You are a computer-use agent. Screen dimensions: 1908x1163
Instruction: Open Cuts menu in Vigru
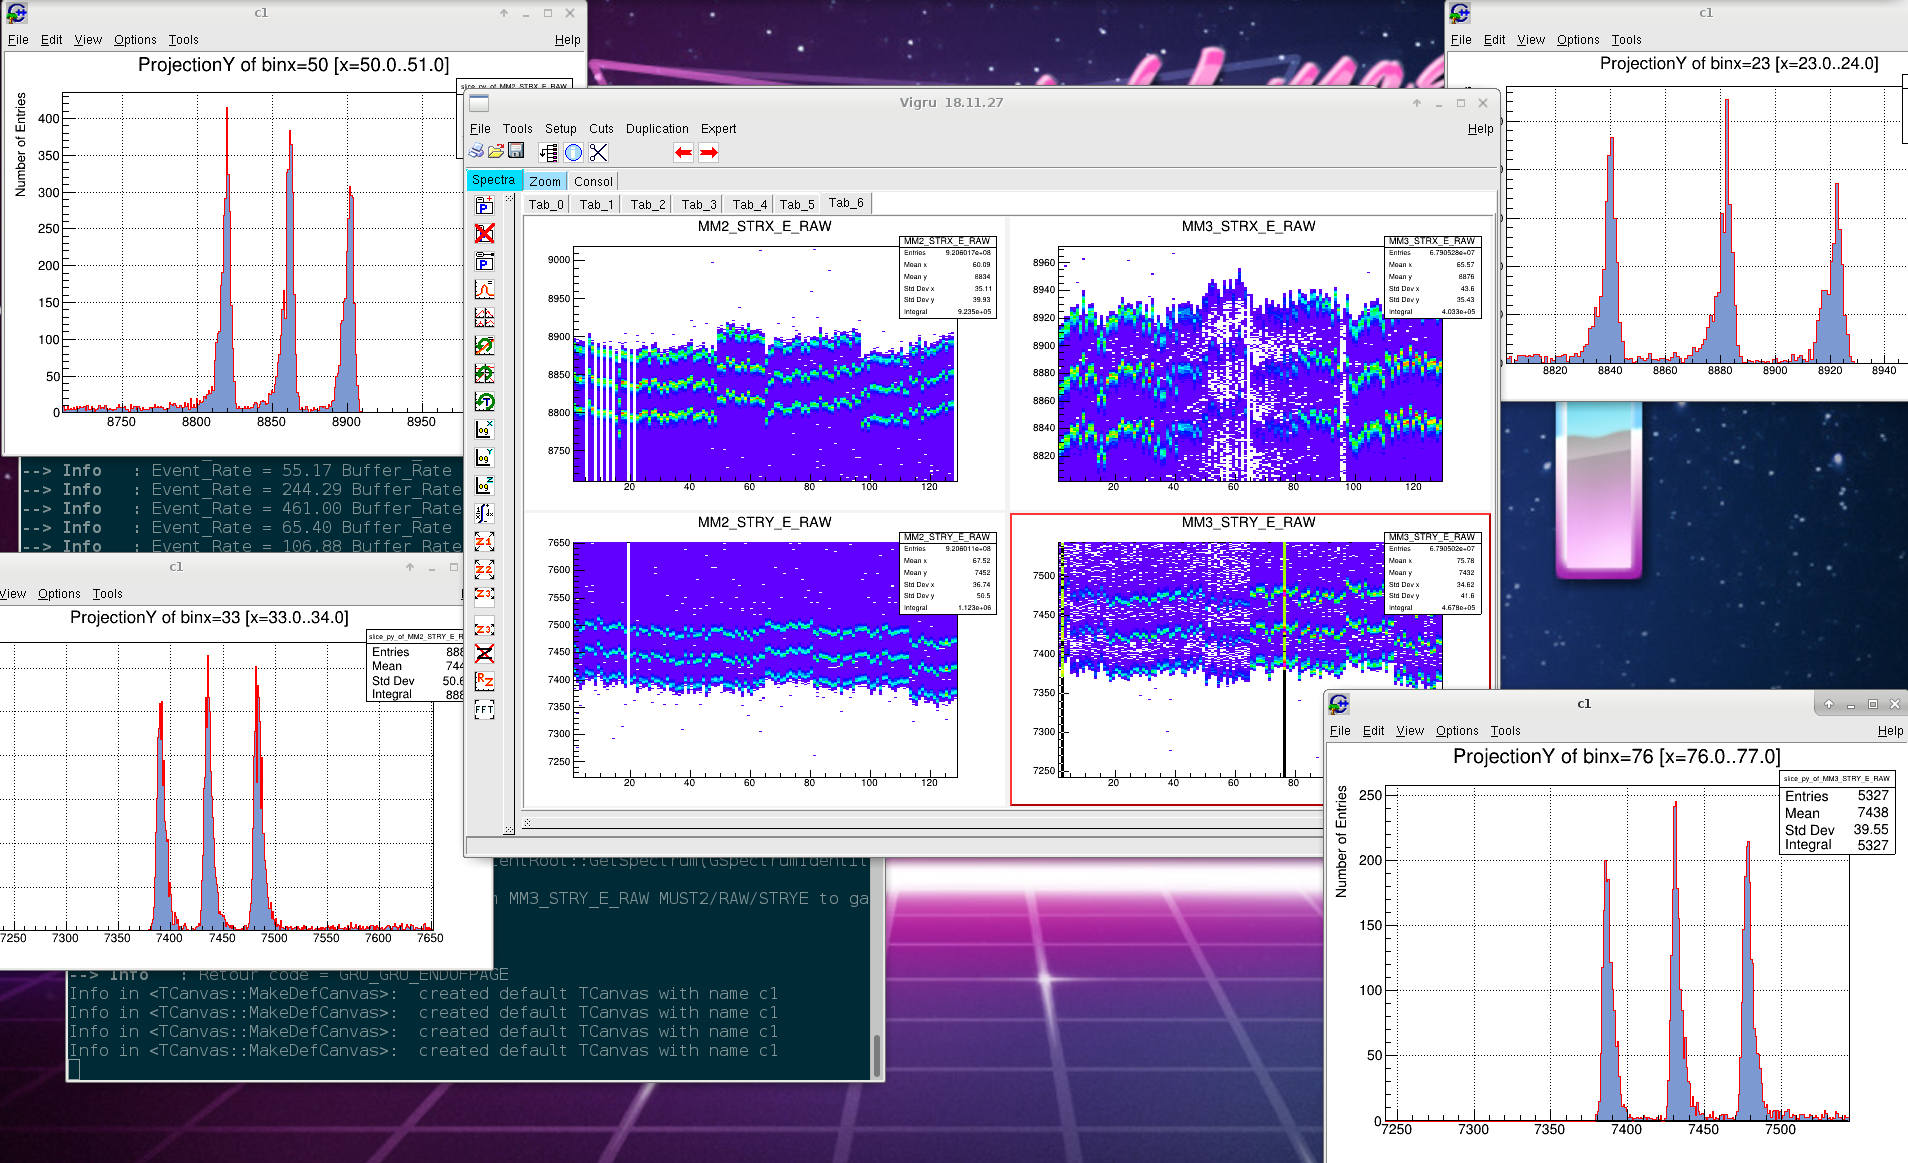[x=601, y=129]
